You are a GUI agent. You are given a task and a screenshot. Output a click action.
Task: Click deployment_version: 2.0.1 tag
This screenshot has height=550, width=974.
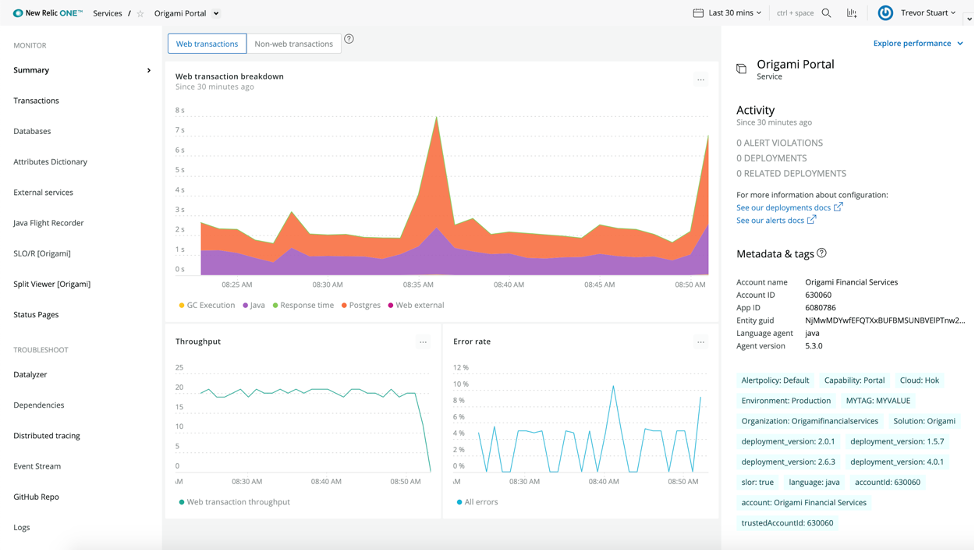[788, 441]
